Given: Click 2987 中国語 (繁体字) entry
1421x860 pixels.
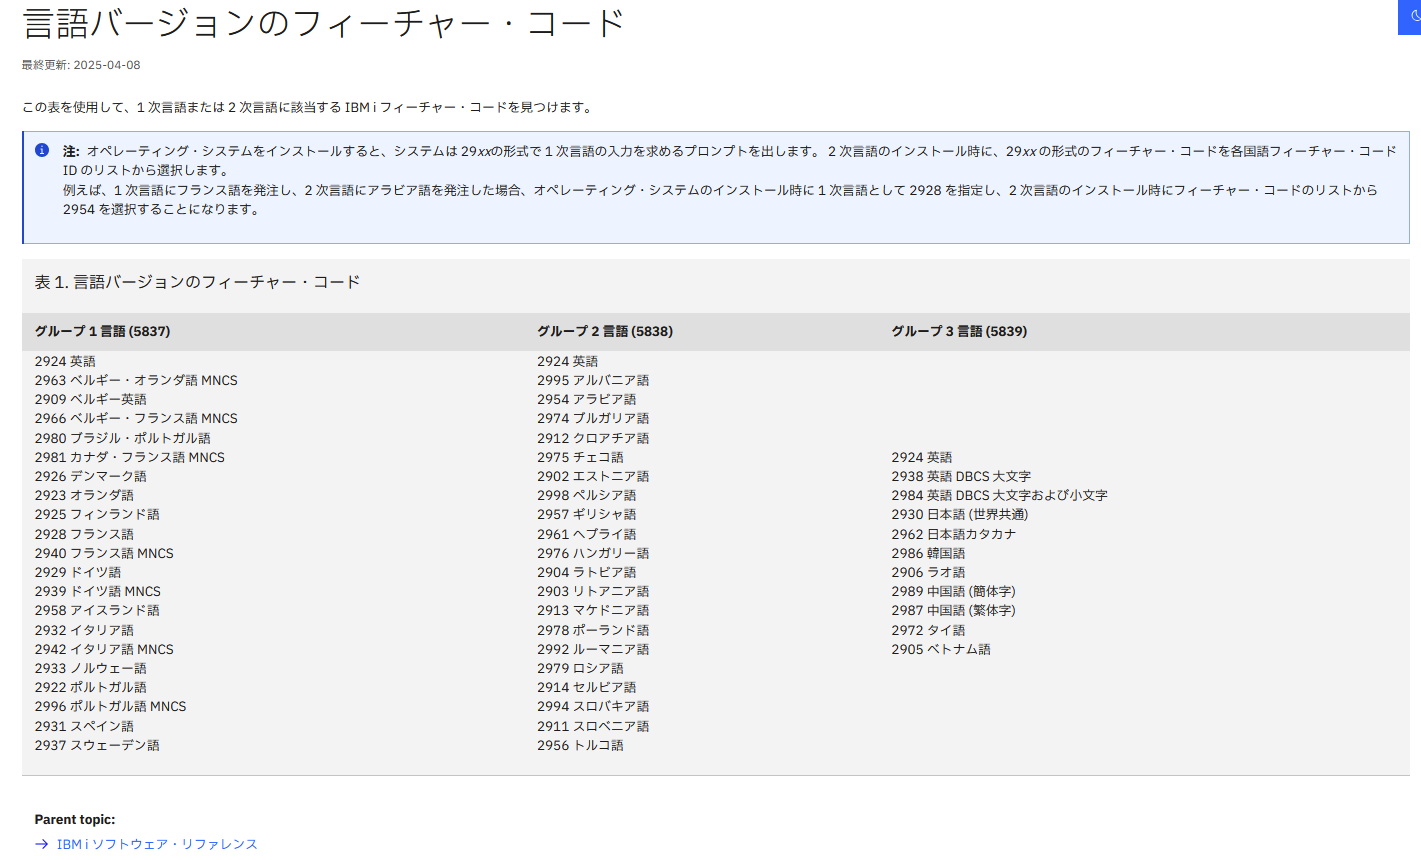Looking at the screenshot, I should coord(954,610).
